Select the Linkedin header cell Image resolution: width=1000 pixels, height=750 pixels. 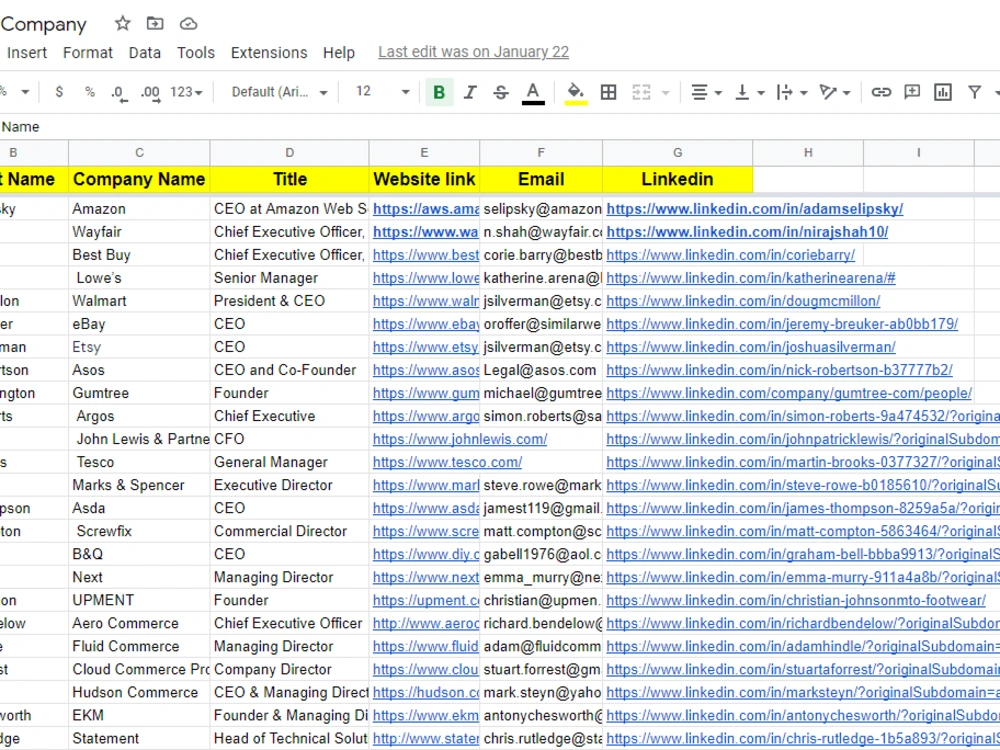coord(677,179)
